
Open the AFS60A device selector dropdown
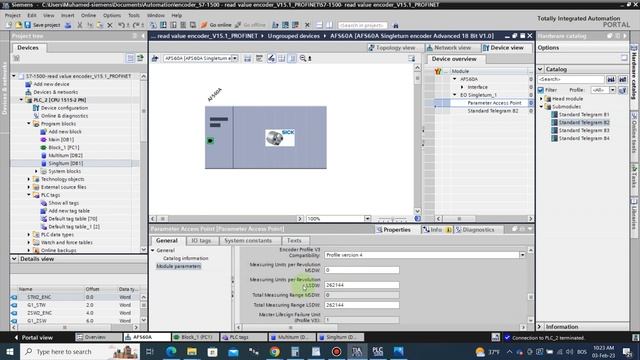[235, 58]
